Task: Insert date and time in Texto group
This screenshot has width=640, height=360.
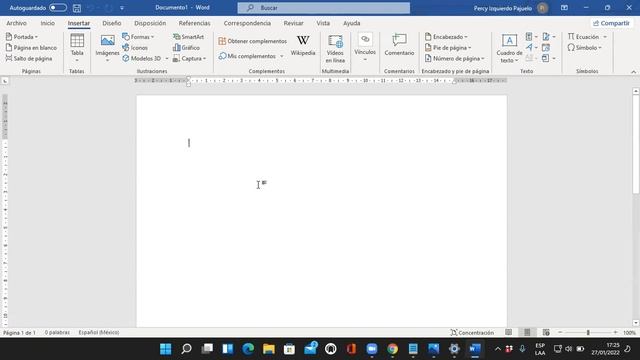Action: pyautogui.click(x=546, y=48)
